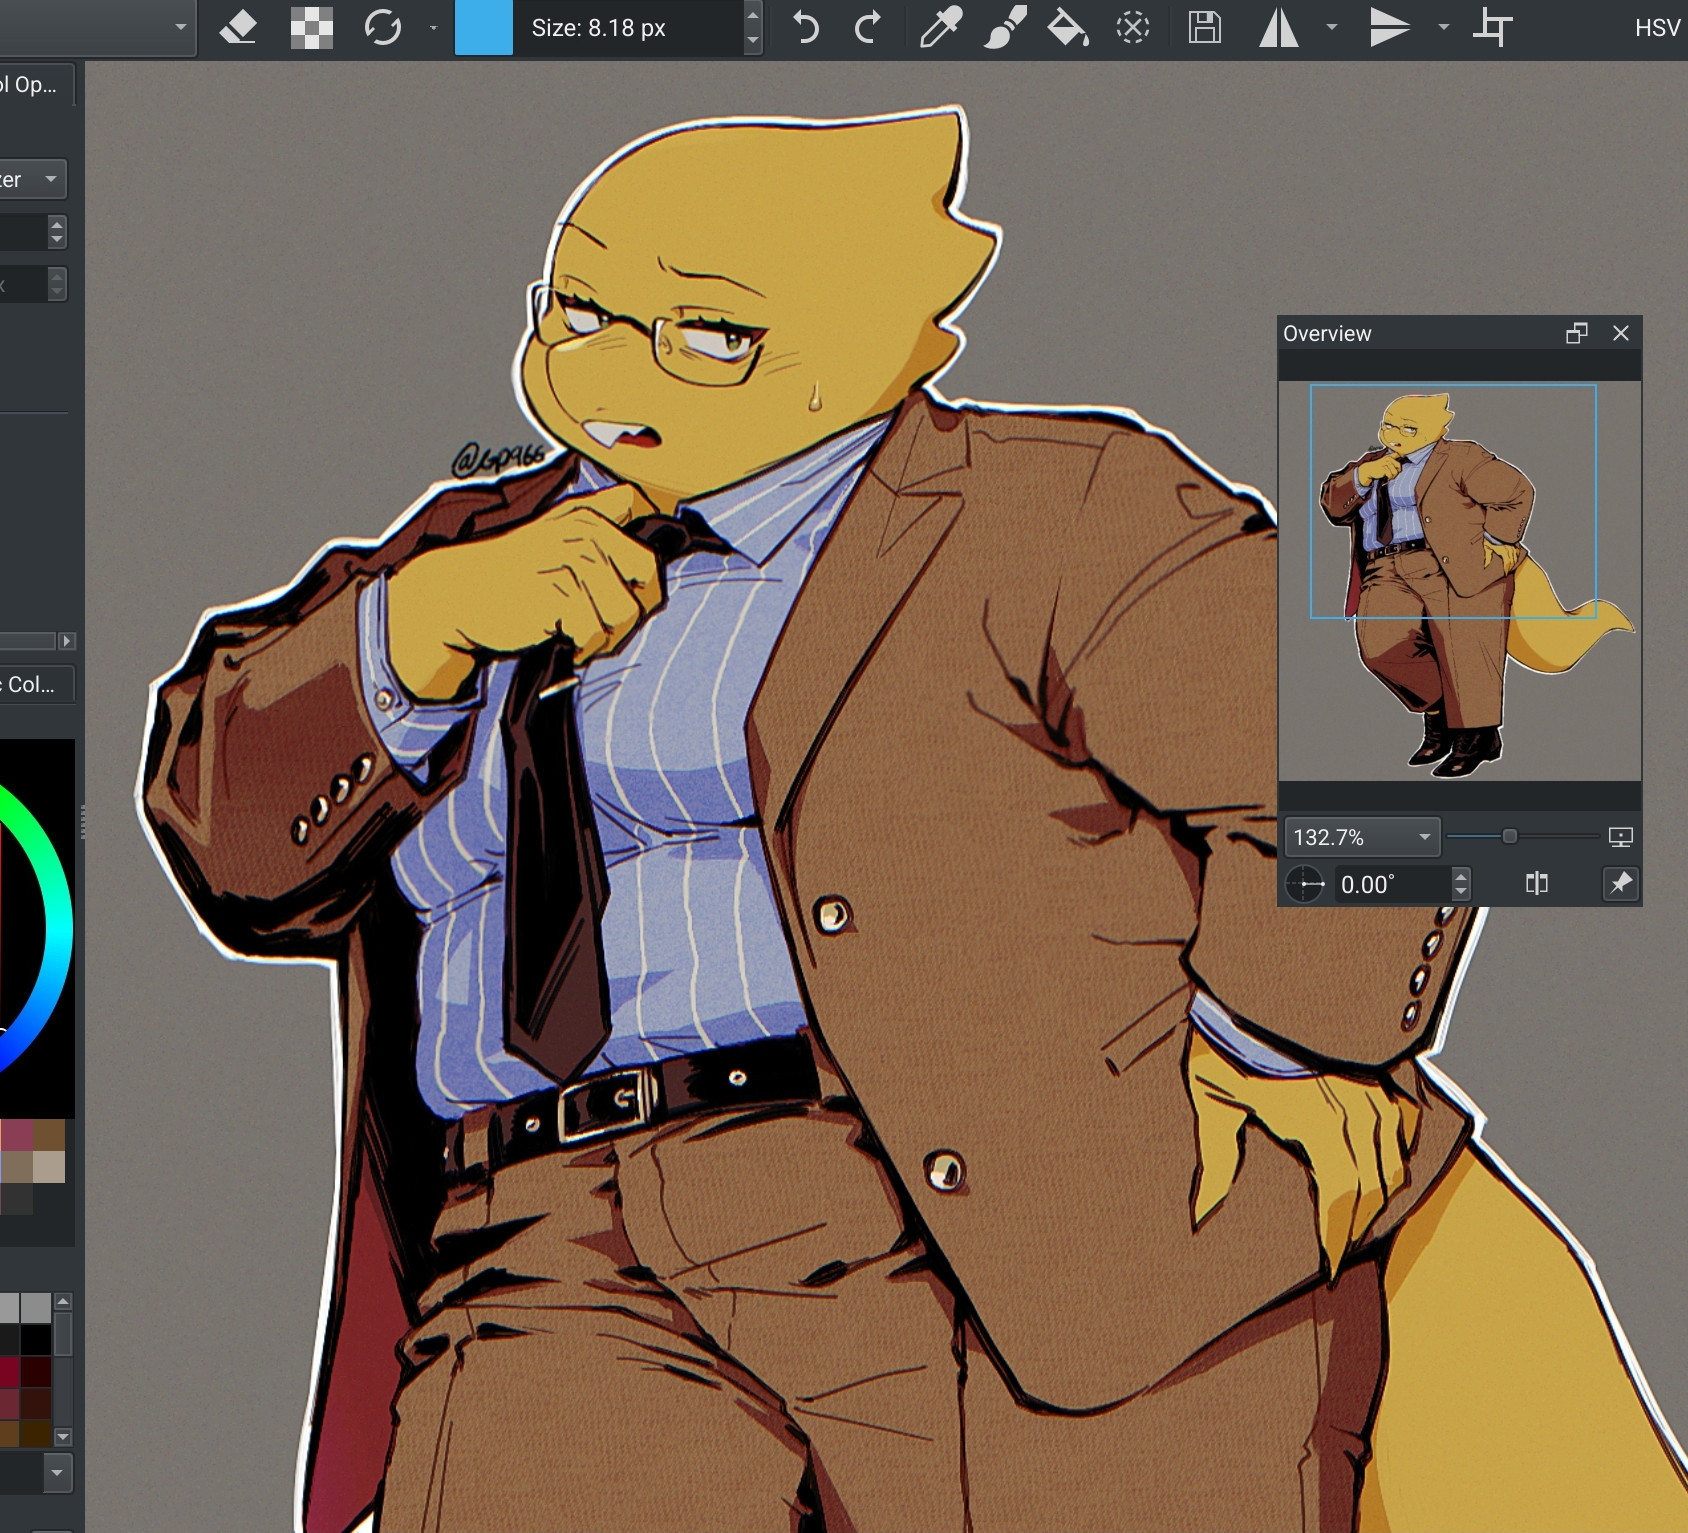The height and width of the screenshot is (1533, 1688).
Task: Select the dark maroon swatch in the palette
Action: pos(36,1371)
